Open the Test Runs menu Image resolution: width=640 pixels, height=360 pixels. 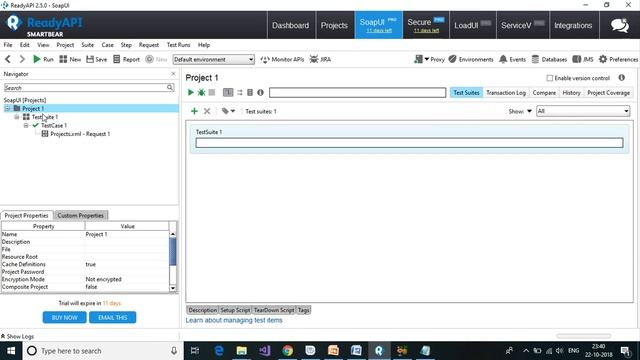[x=178, y=45]
